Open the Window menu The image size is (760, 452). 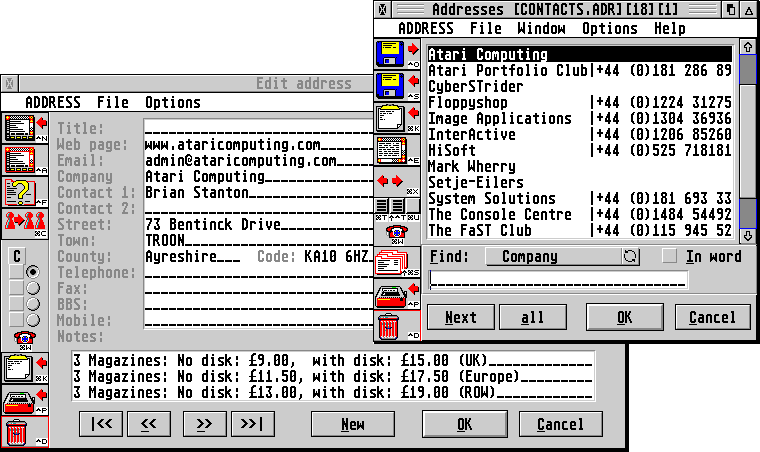tap(541, 29)
